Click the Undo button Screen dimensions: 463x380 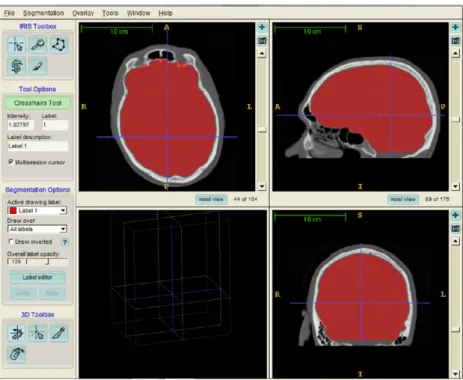click(23, 293)
